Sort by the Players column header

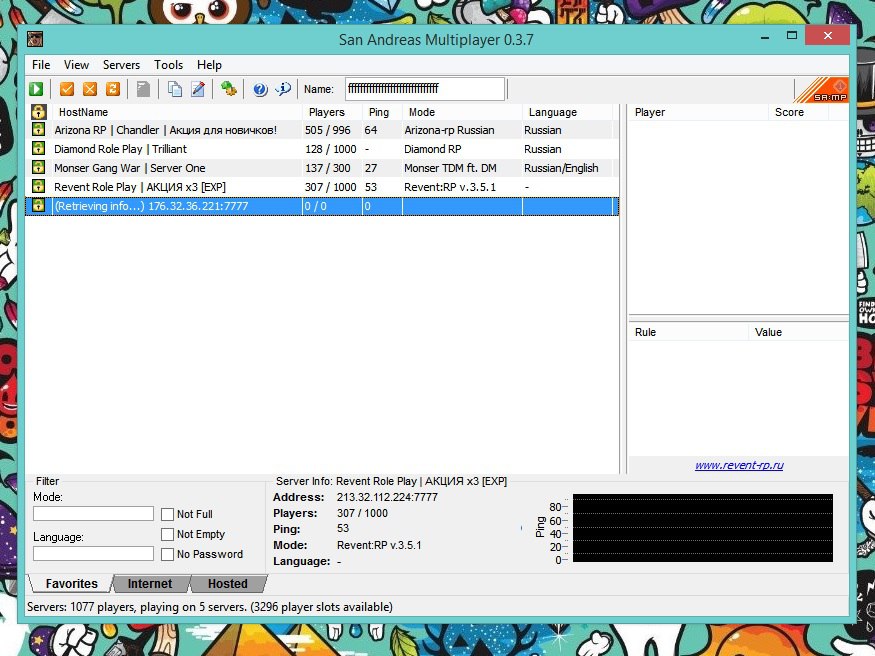[x=332, y=112]
